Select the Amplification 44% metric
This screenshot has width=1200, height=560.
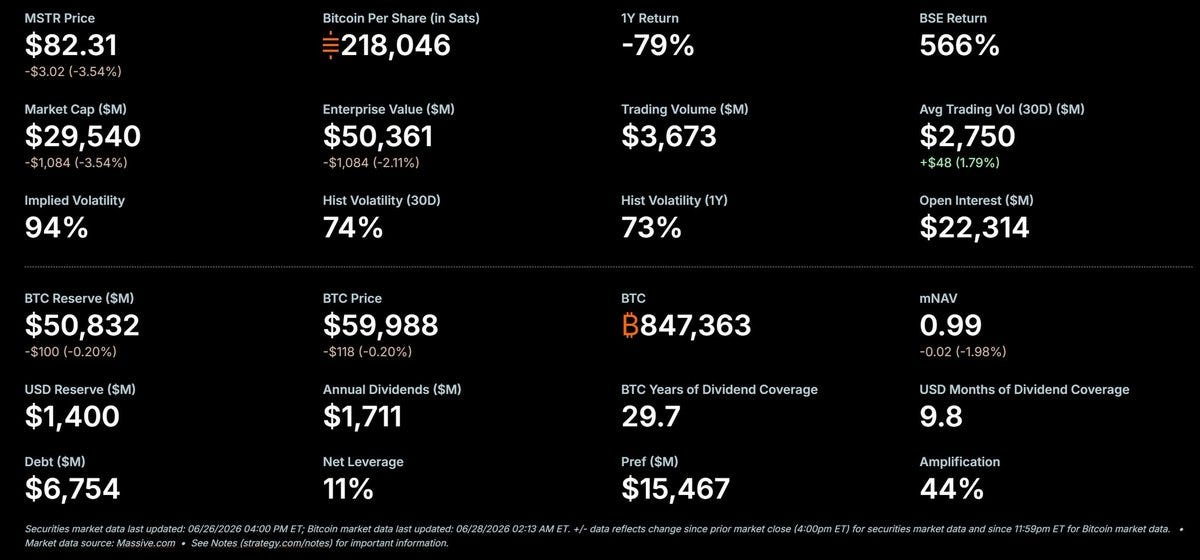(x=951, y=488)
